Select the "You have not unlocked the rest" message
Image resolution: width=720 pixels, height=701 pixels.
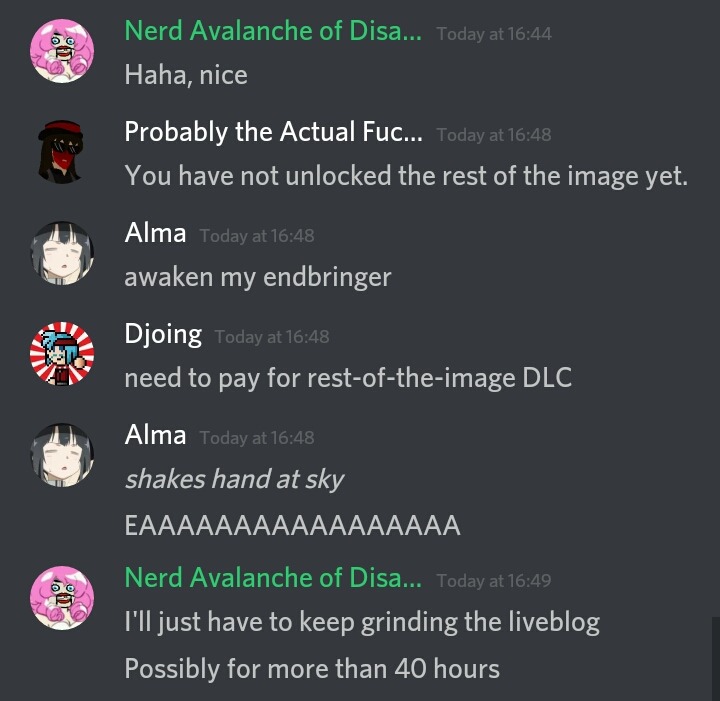[x=406, y=176]
